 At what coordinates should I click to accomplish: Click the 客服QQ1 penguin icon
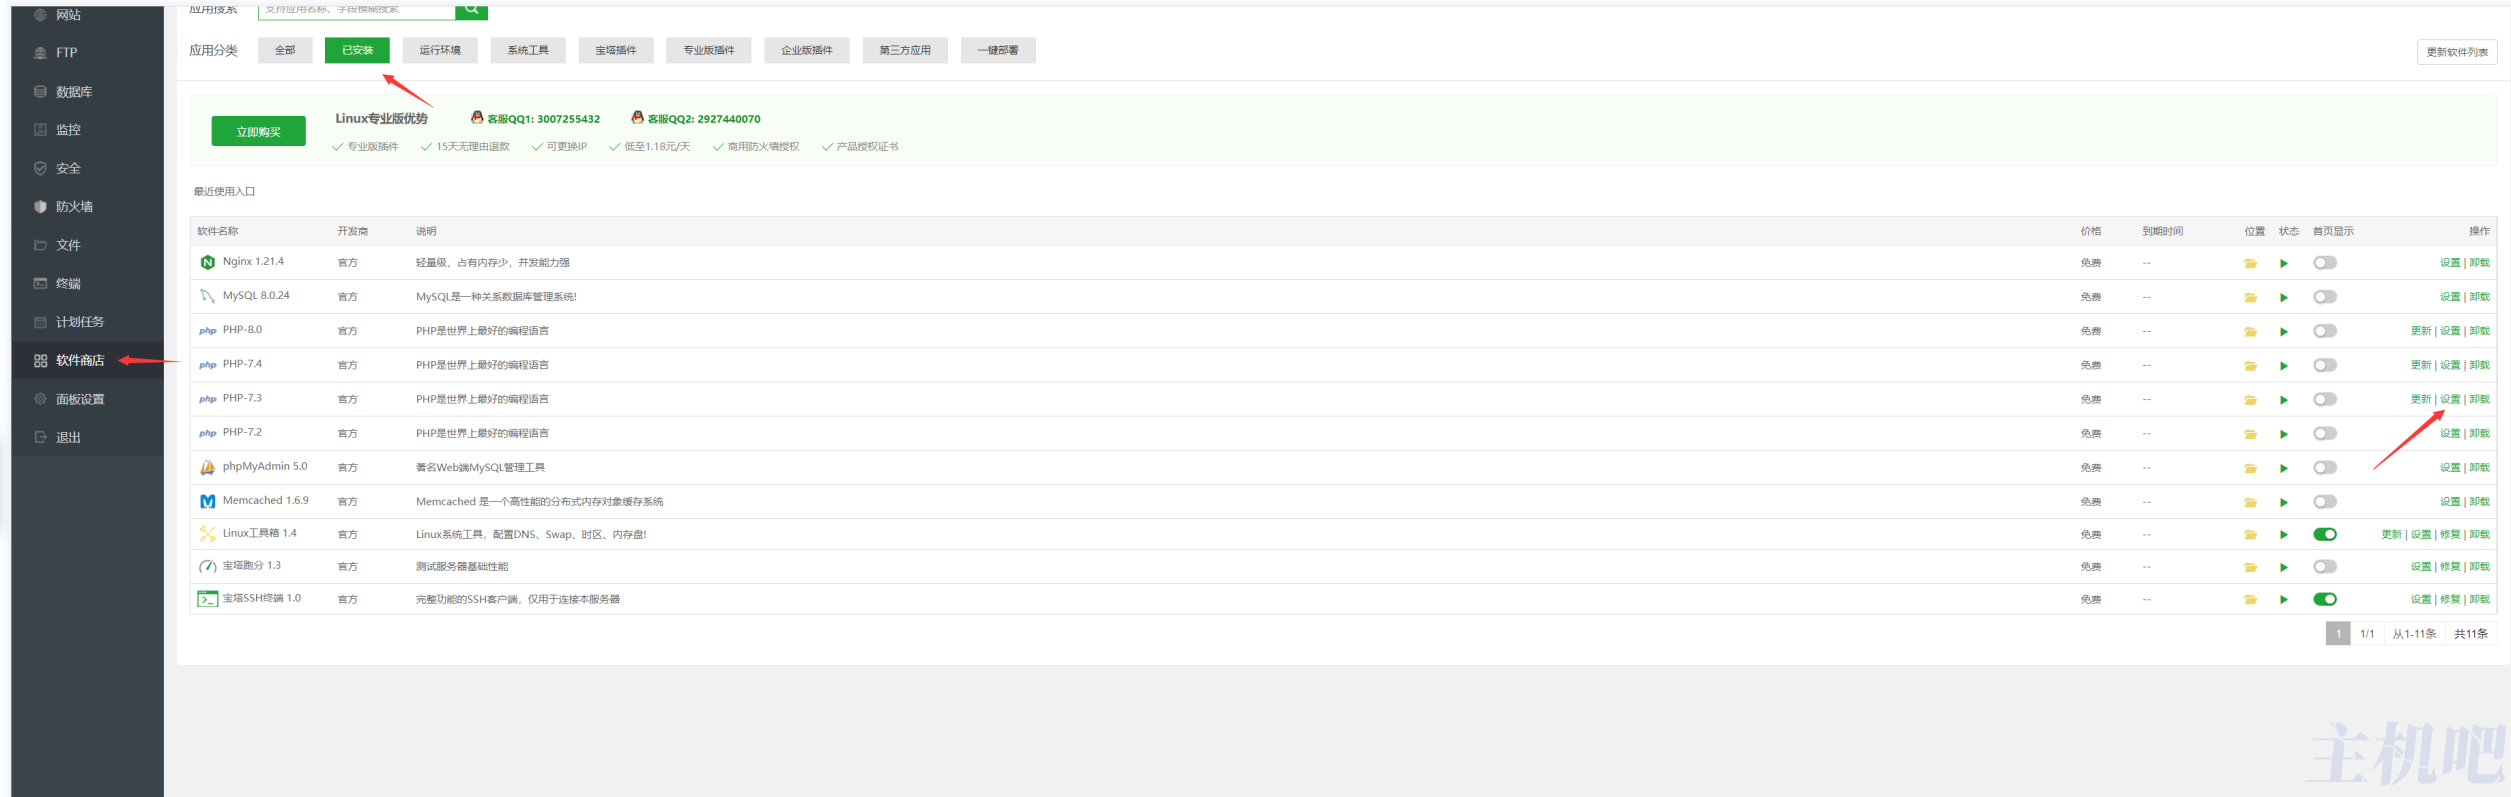[x=477, y=118]
